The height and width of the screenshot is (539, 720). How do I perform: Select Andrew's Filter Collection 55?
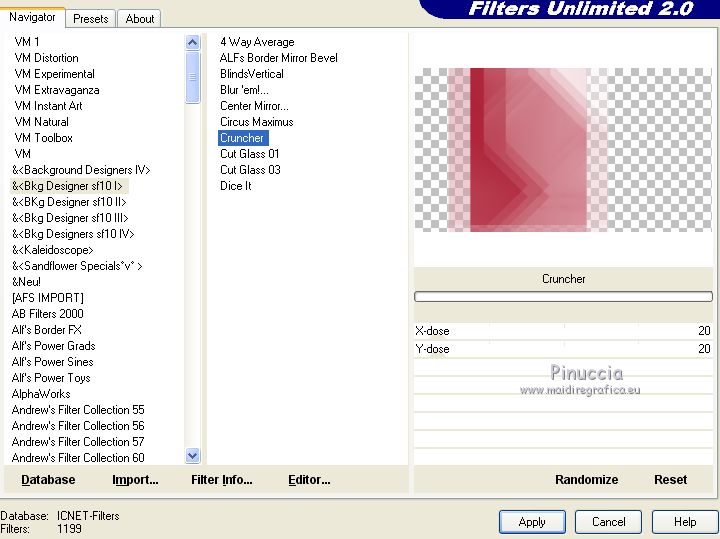pyautogui.click(x=78, y=410)
